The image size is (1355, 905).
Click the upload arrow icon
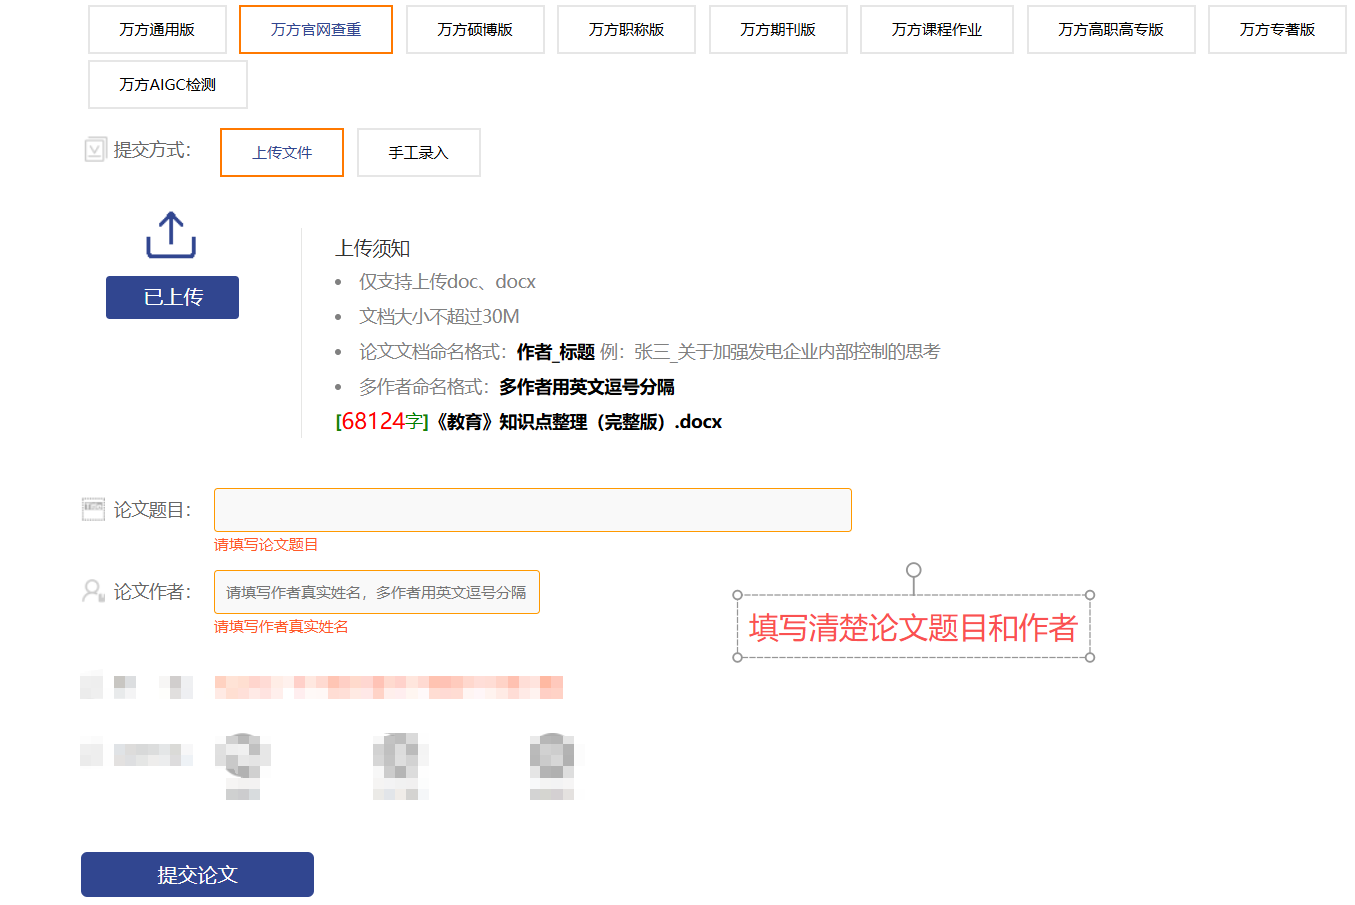pos(171,234)
